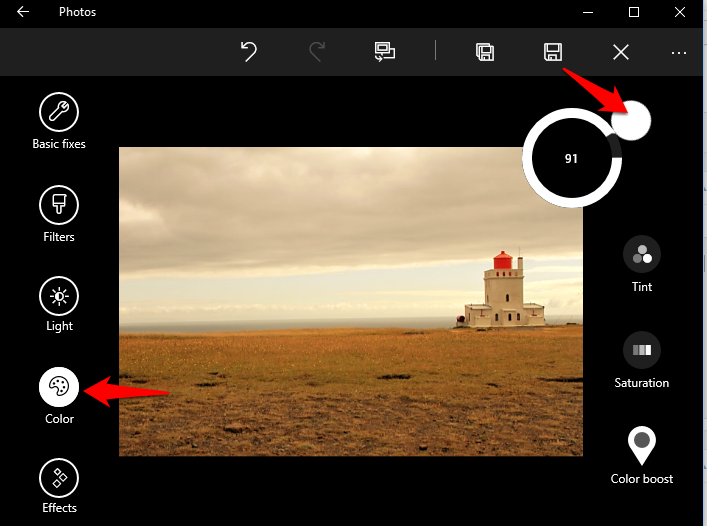Close the Photos window
This screenshot has width=707, height=526.
(x=680, y=12)
